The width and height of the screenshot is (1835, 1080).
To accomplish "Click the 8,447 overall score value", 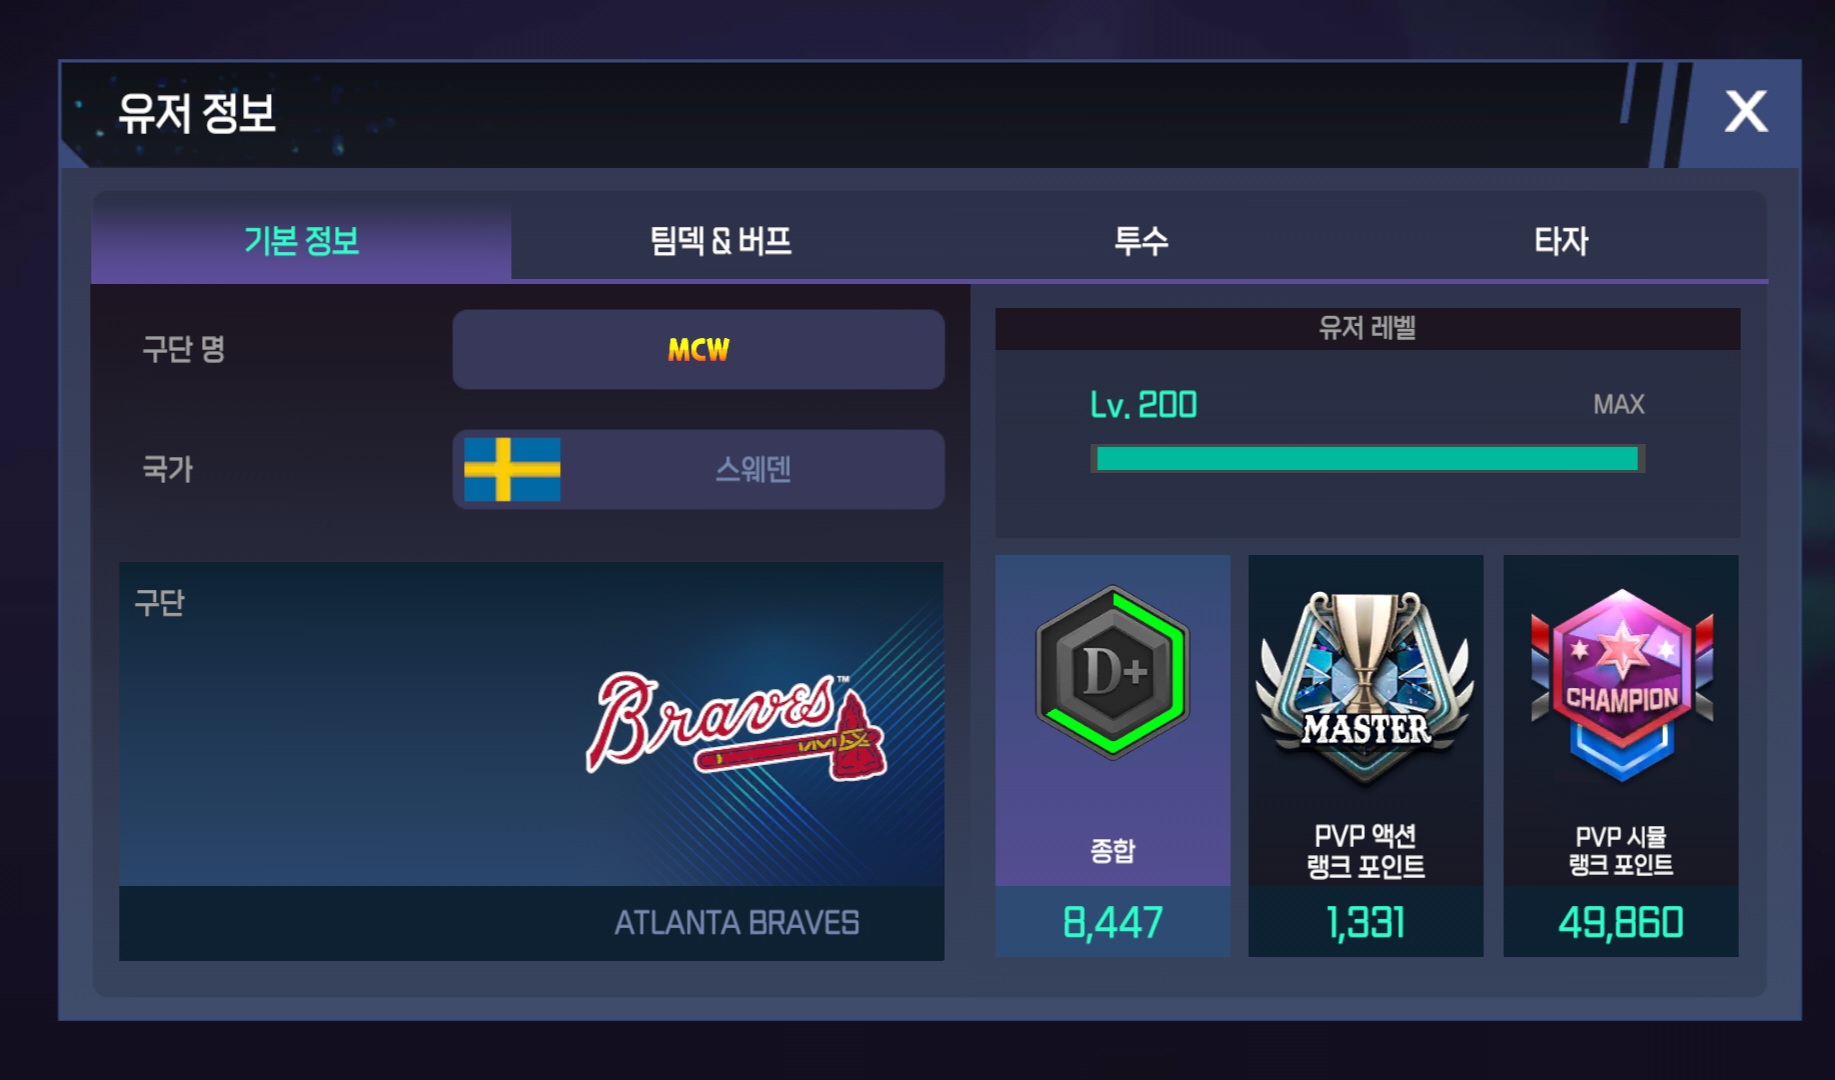I will (1112, 922).
